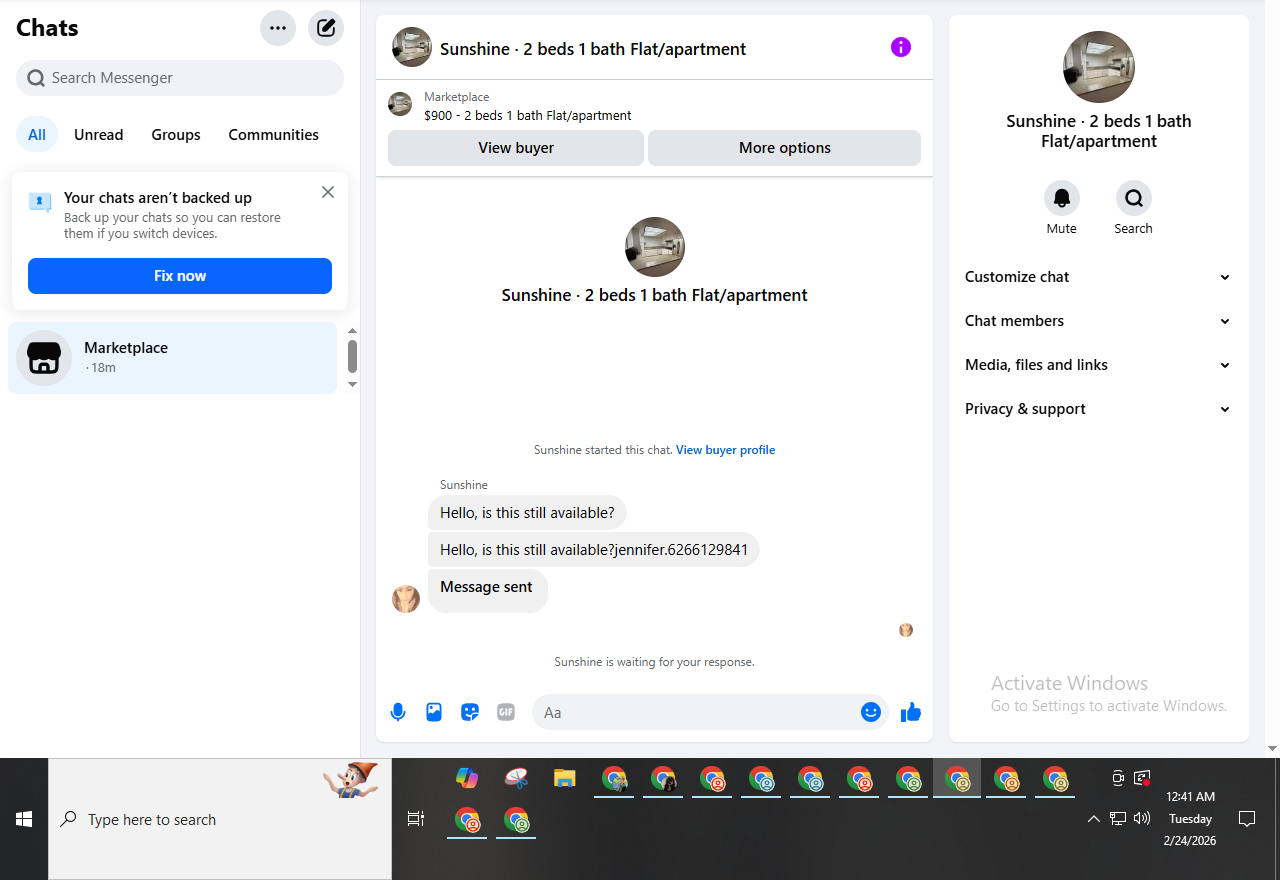1280x880 pixels.
Task: Expand Media, files and links section
Action: pos(1099,365)
